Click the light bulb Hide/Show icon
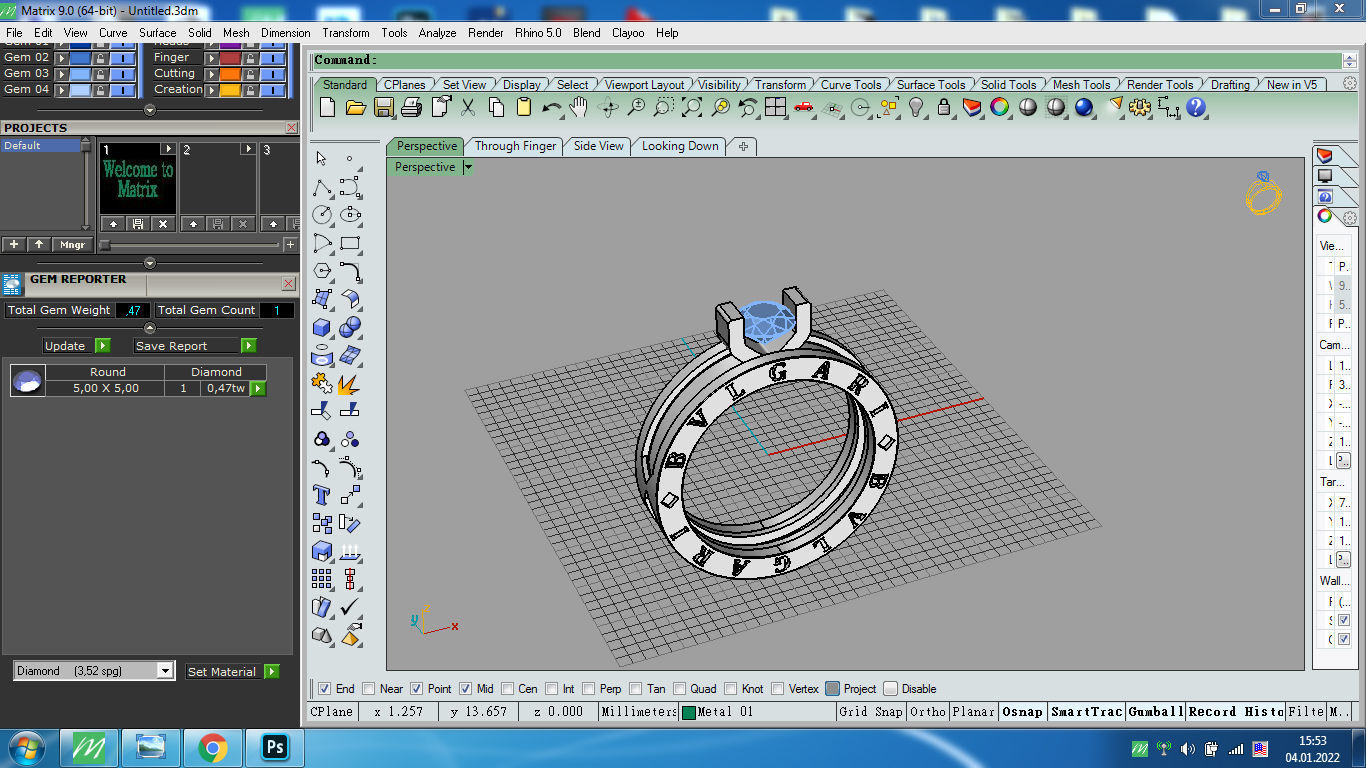 click(x=915, y=107)
